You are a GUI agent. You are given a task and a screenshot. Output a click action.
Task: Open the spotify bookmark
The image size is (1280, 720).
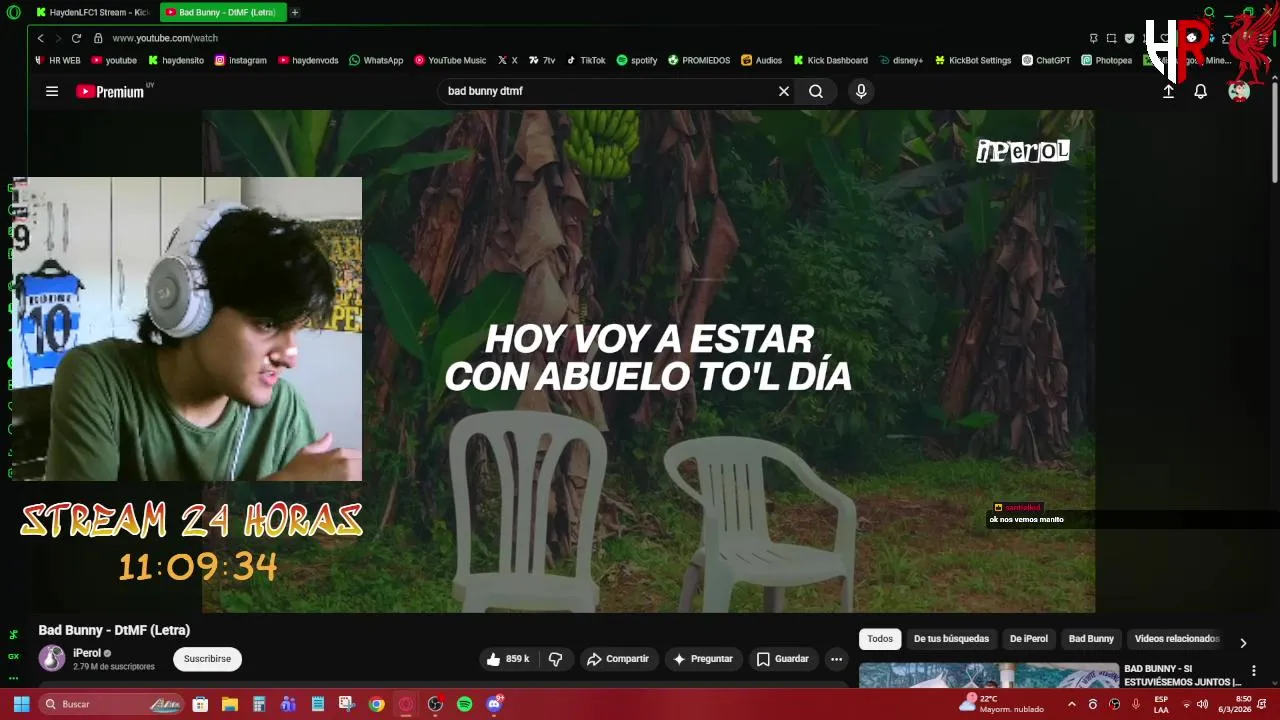pyautogui.click(x=637, y=60)
